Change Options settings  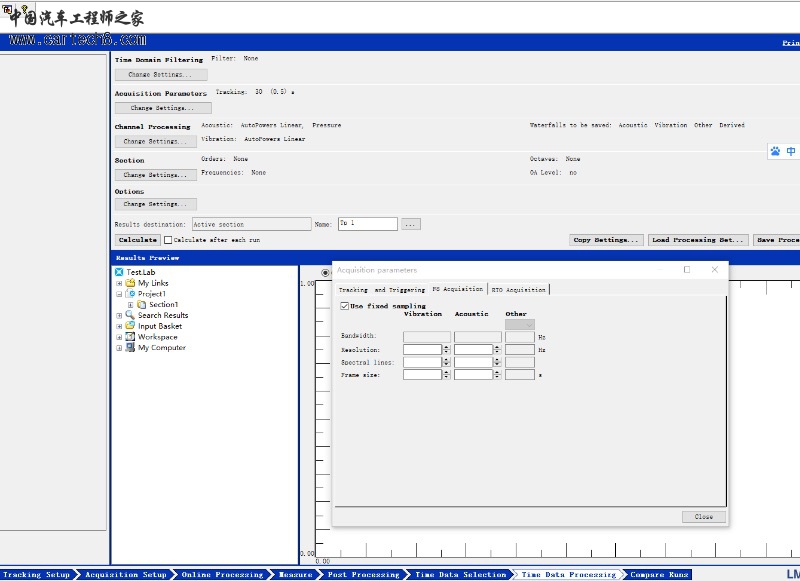coord(156,204)
